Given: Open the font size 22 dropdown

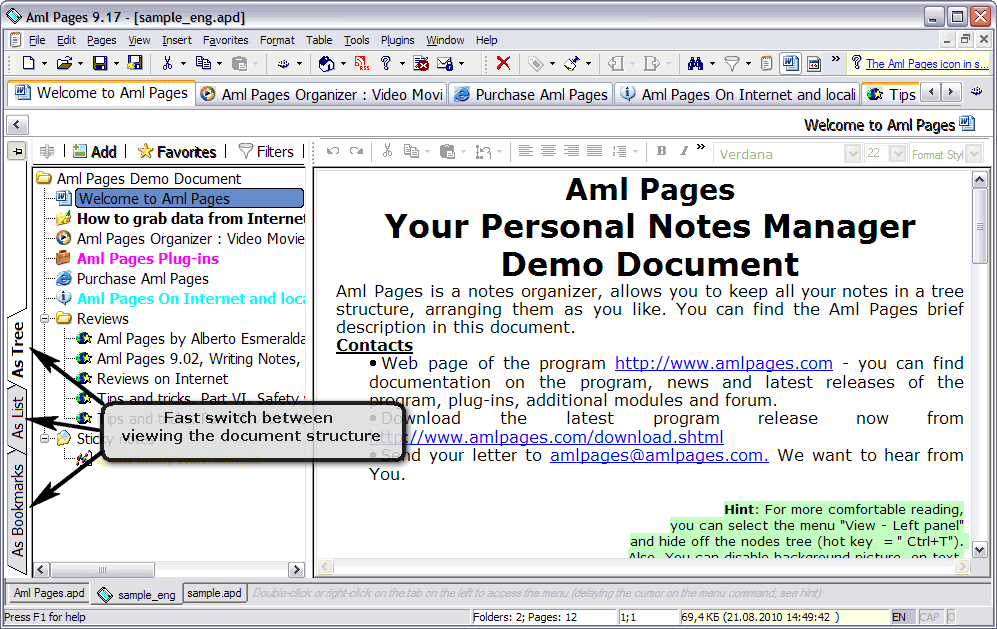Looking at the screenshot, I should (897, 154).
